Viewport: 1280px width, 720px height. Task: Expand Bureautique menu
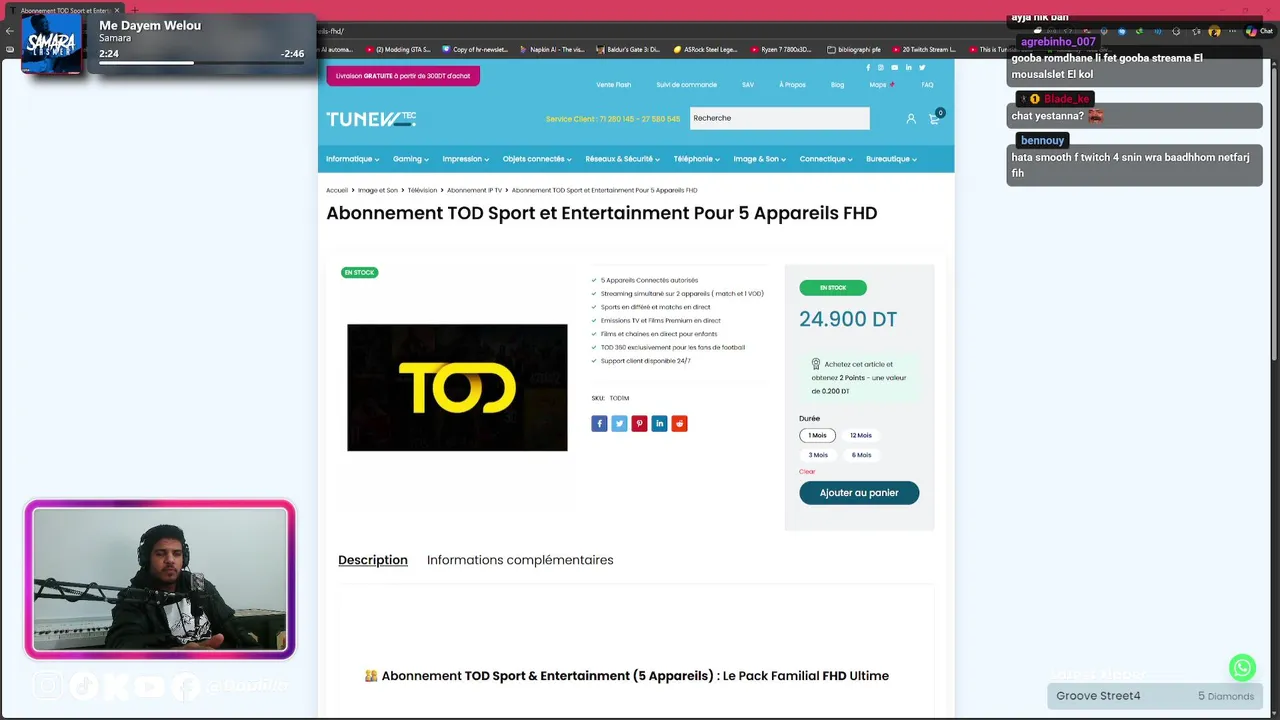coord(891,159)
